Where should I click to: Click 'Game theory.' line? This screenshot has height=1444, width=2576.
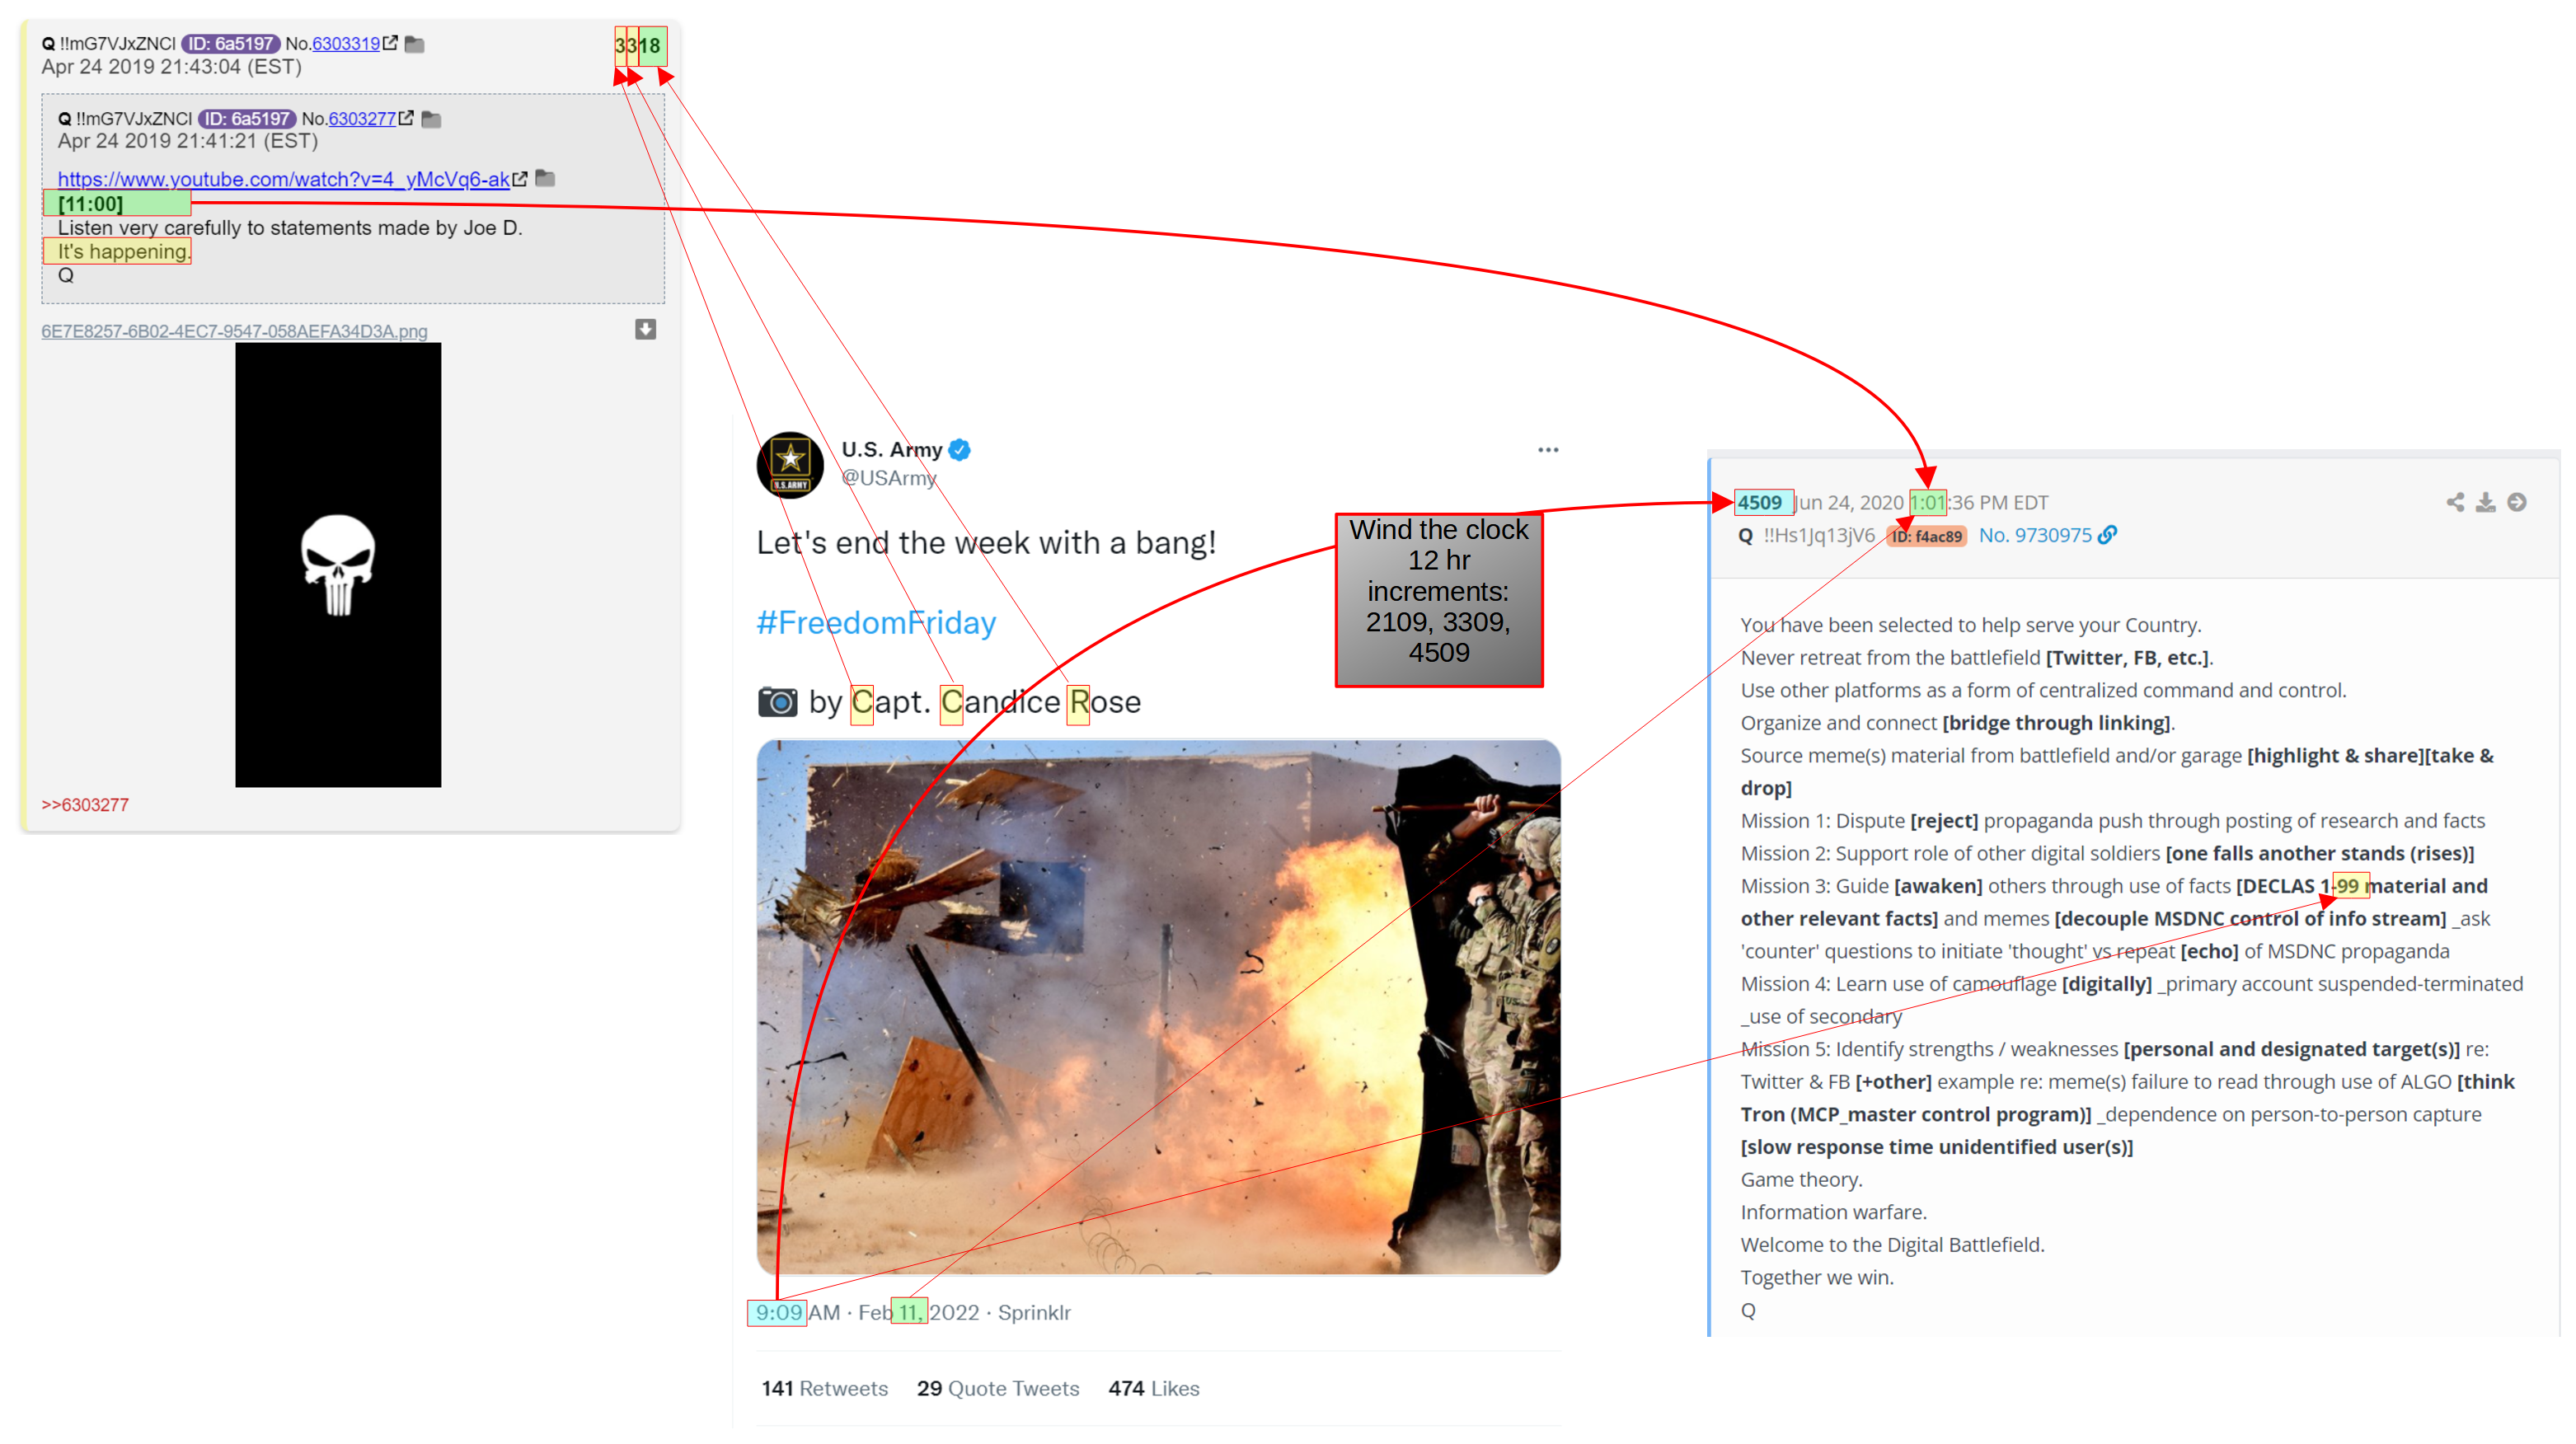1801,1180
